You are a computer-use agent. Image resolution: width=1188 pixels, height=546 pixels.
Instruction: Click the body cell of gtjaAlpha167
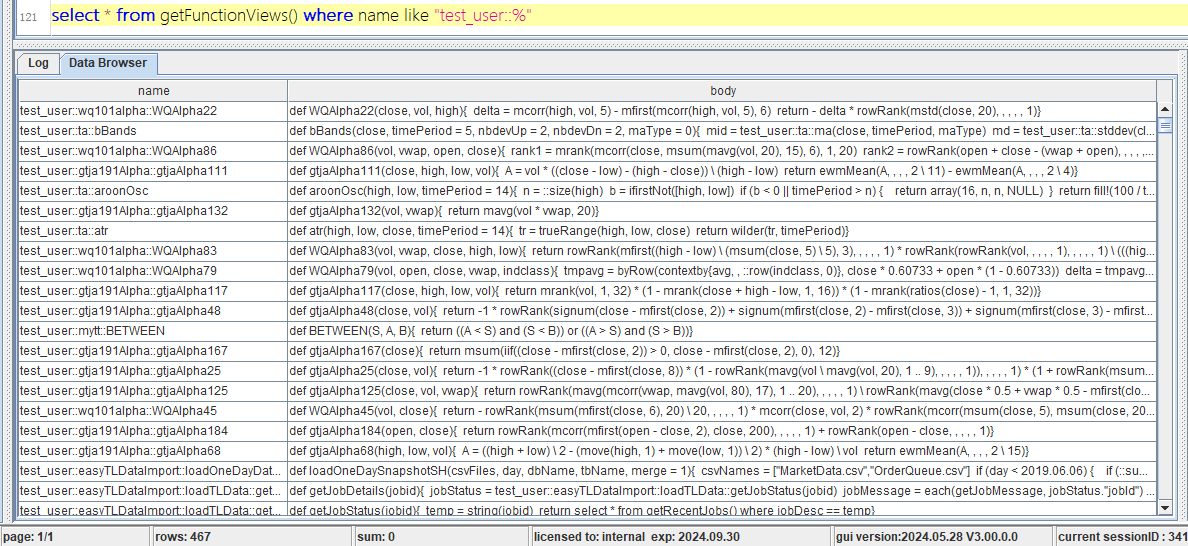tap(722, 351)
